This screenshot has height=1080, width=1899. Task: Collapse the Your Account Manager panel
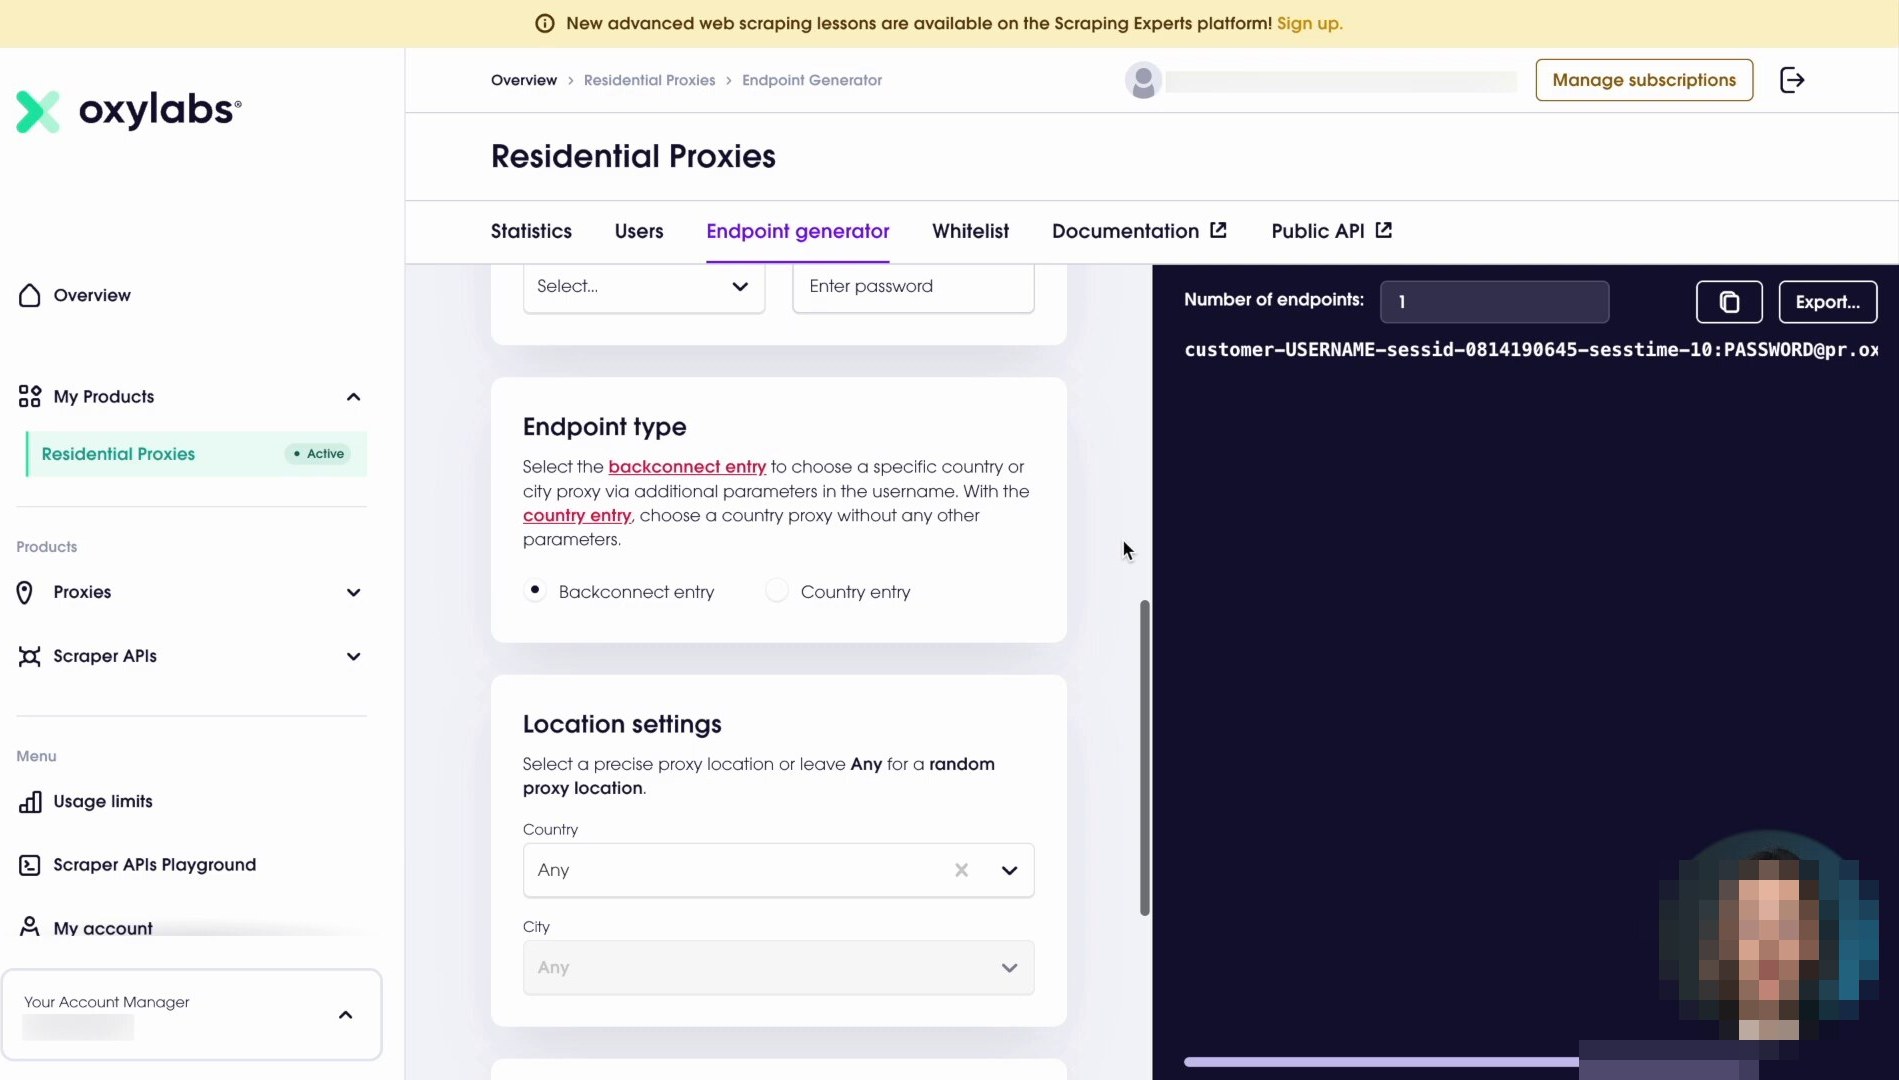(x=345, y=1015)
